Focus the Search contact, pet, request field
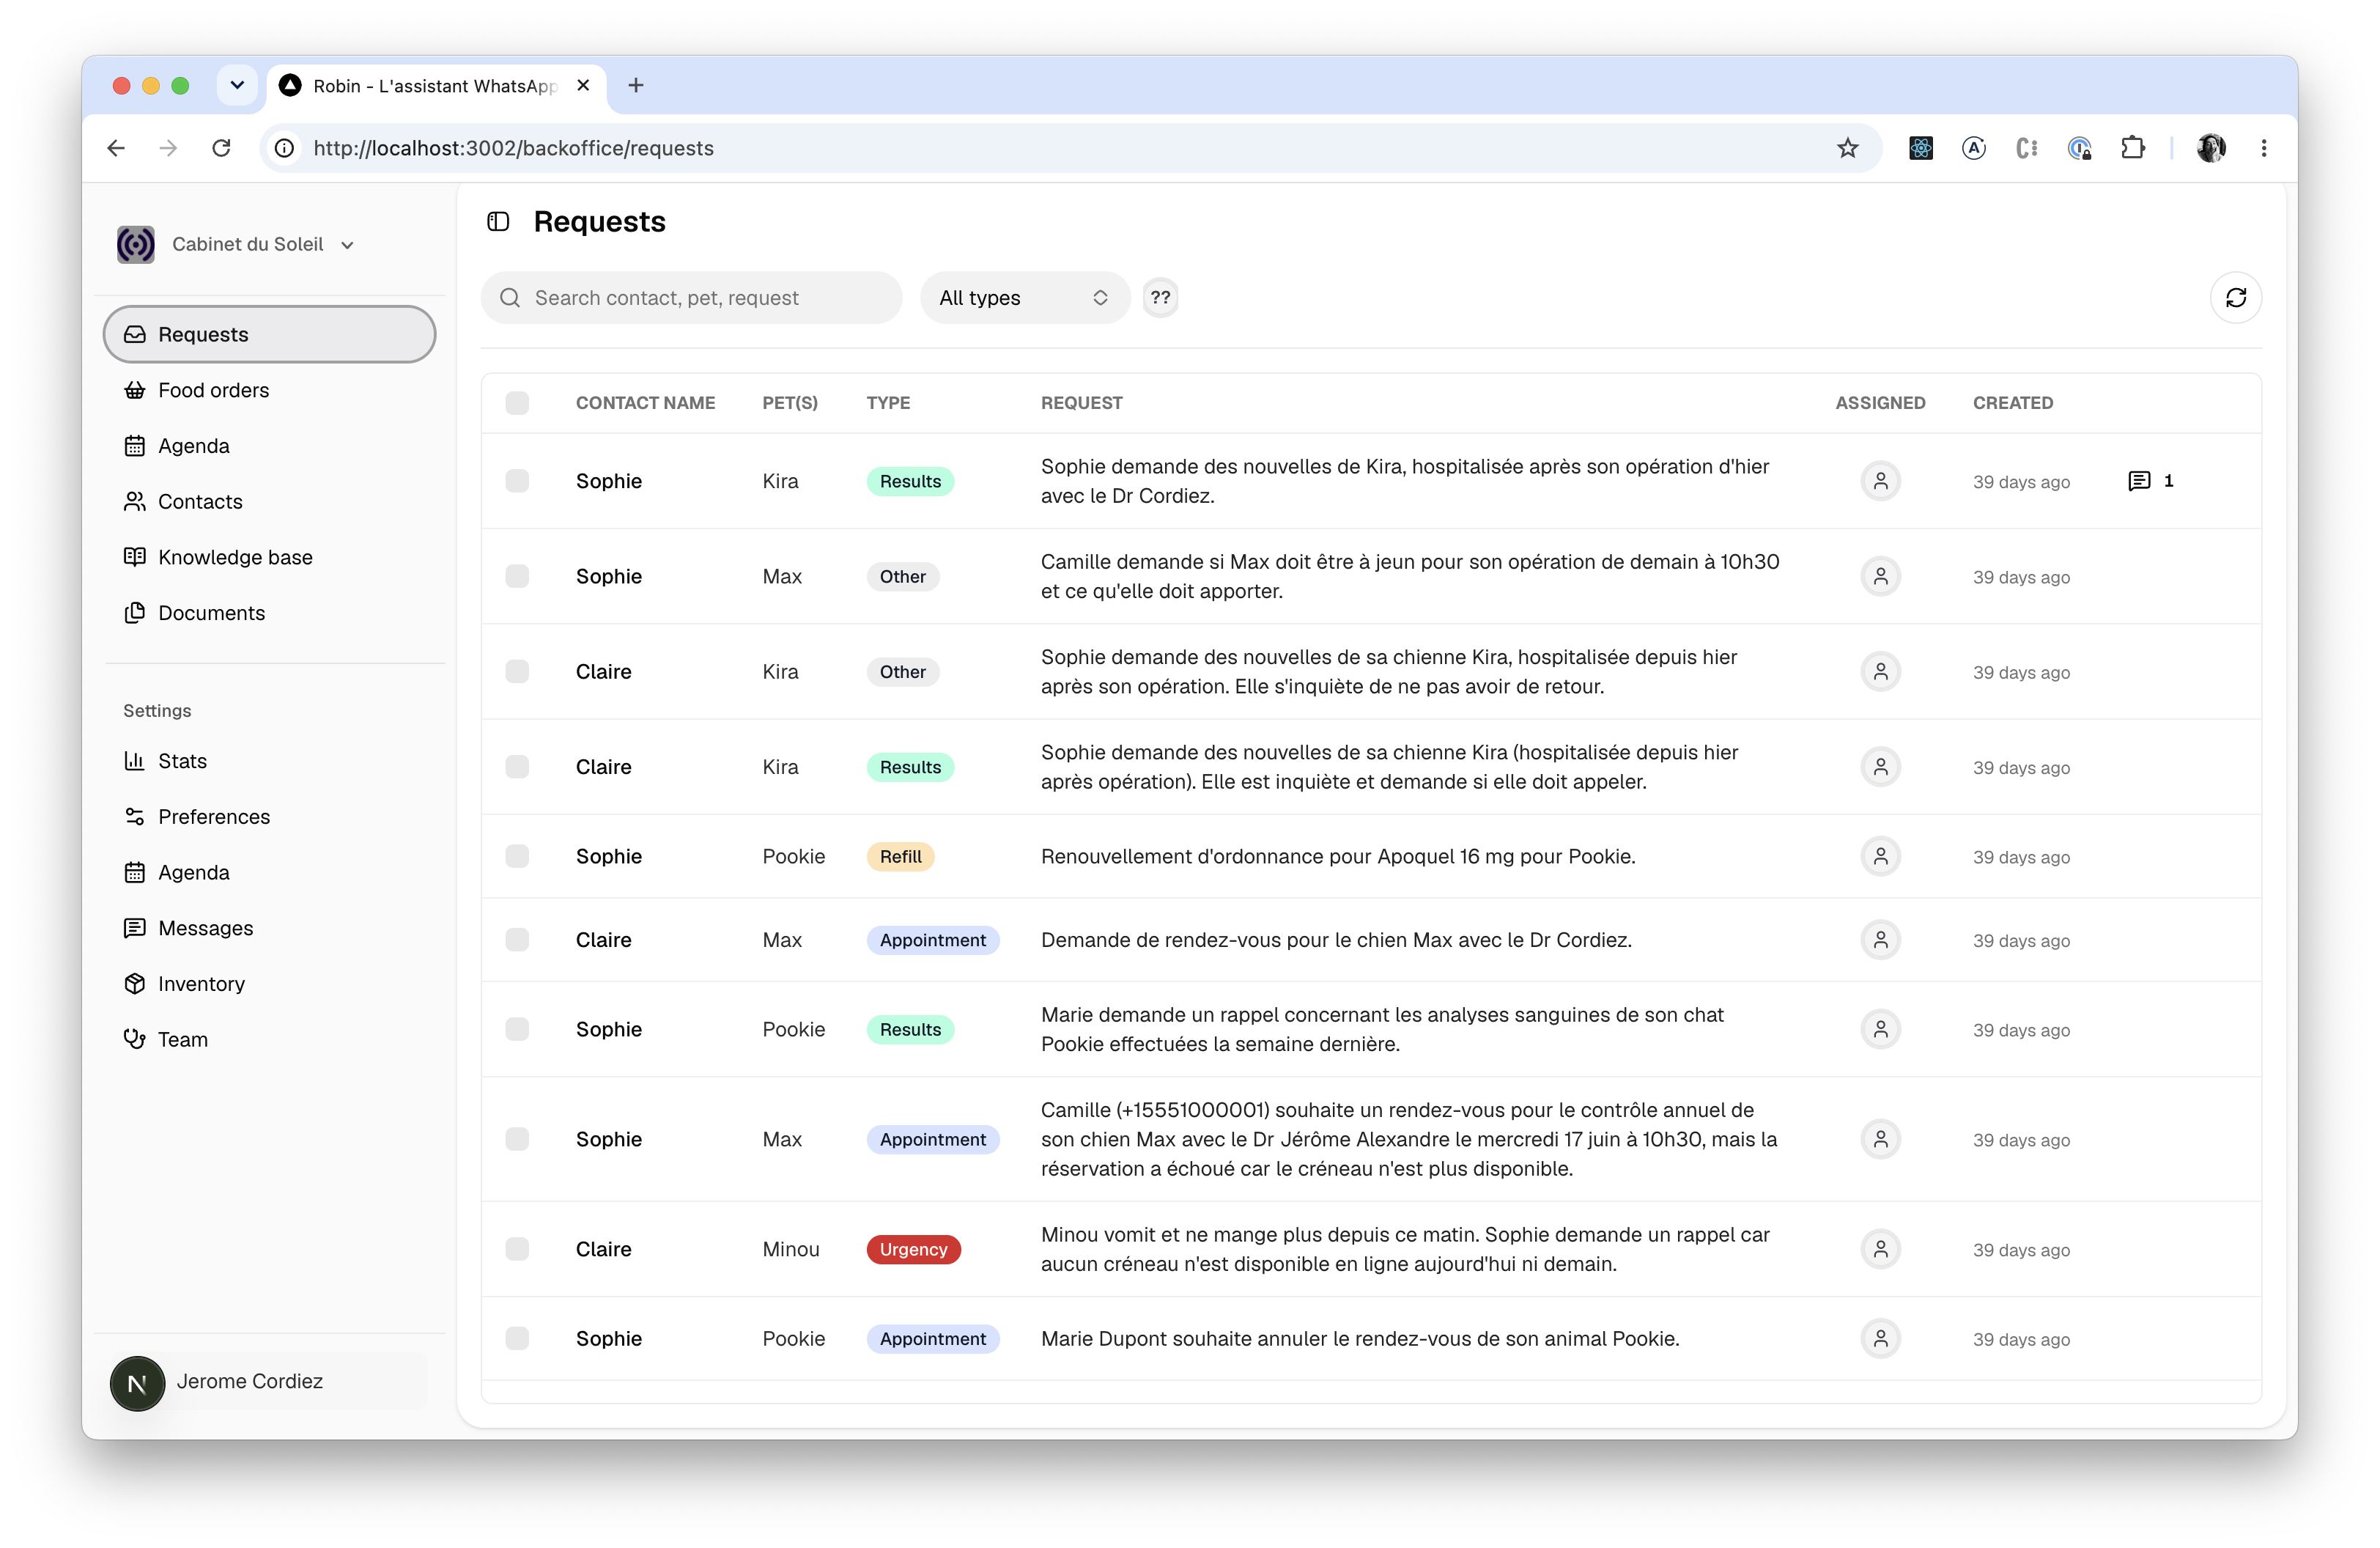 coord(691,297)
